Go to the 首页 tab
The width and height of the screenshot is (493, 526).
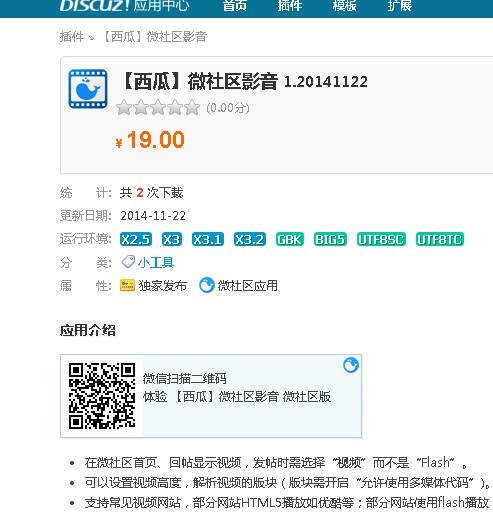point(234,5)
